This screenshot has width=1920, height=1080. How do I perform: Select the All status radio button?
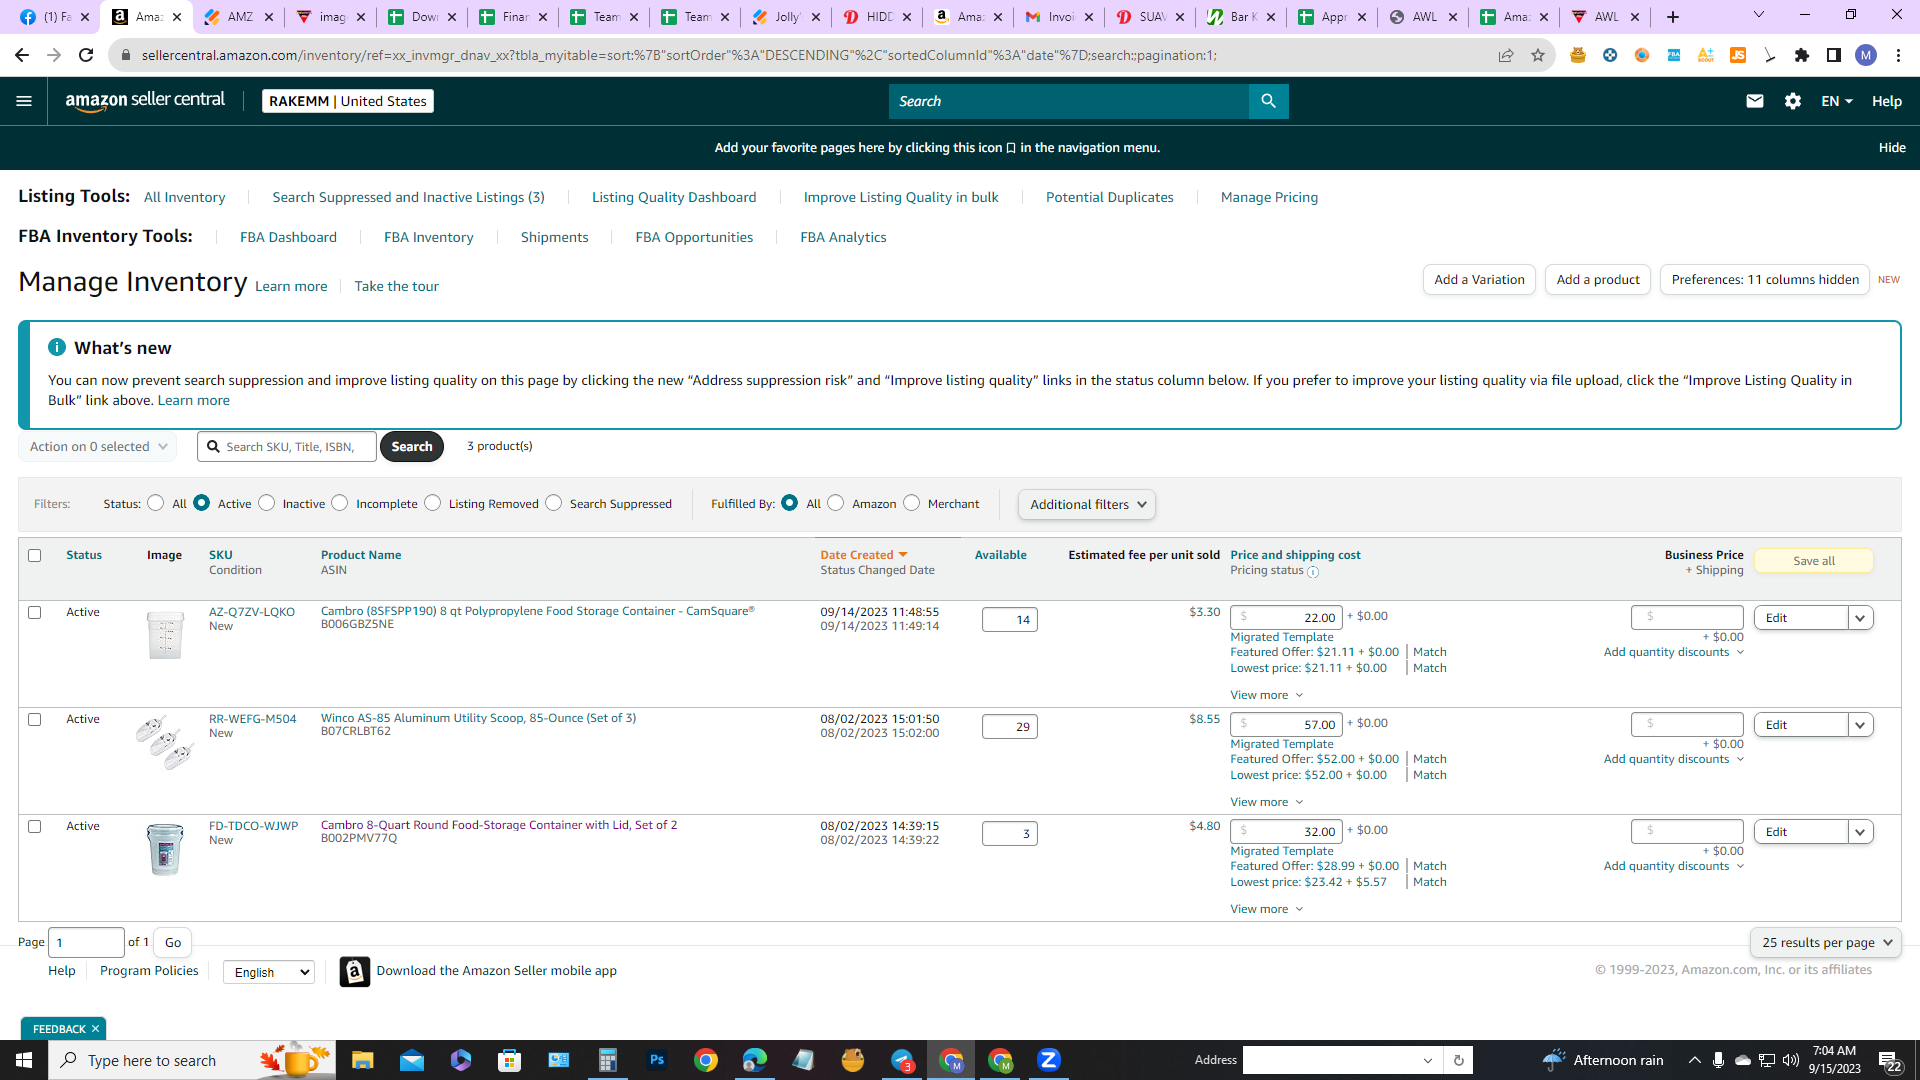(x=156, y=503)
